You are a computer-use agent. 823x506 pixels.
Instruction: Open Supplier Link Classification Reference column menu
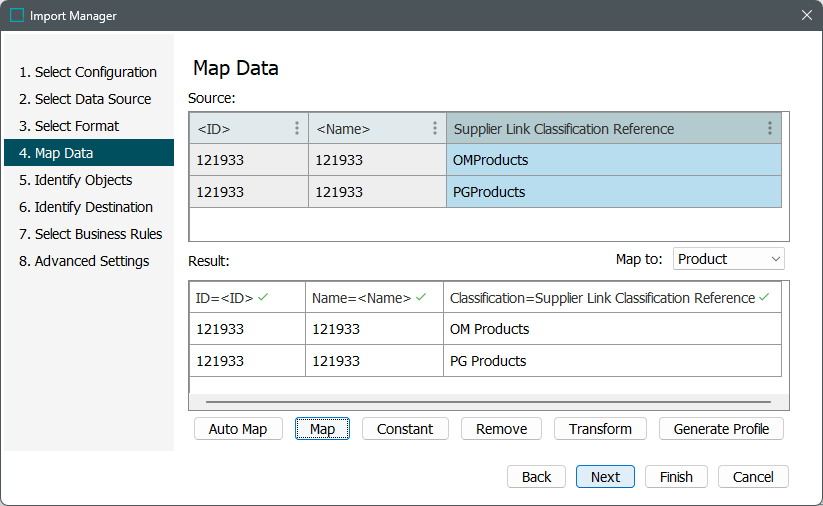coord(769,128)
